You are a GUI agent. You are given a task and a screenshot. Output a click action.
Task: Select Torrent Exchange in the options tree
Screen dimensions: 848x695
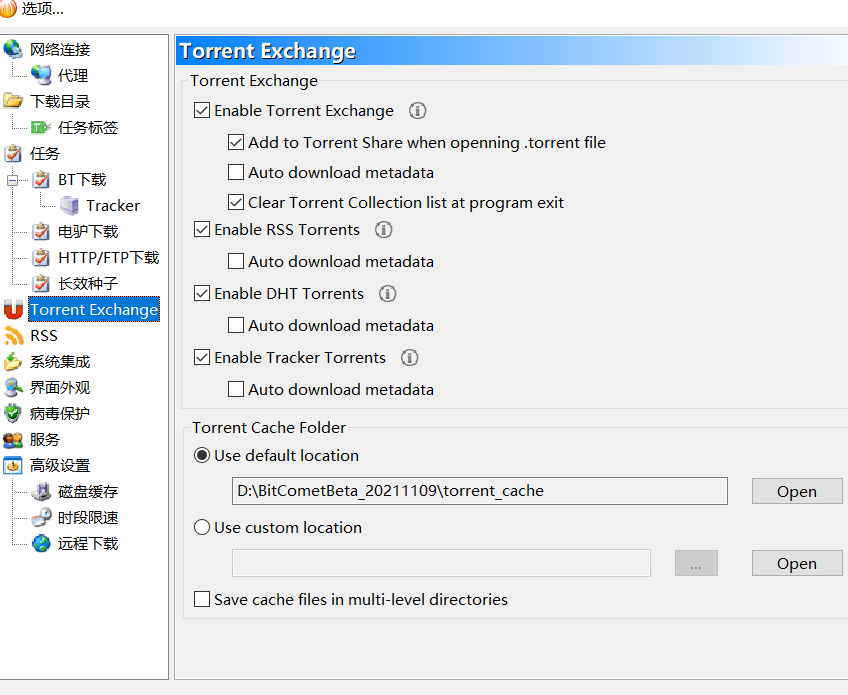pyautogui.click(x=94, y=309)
